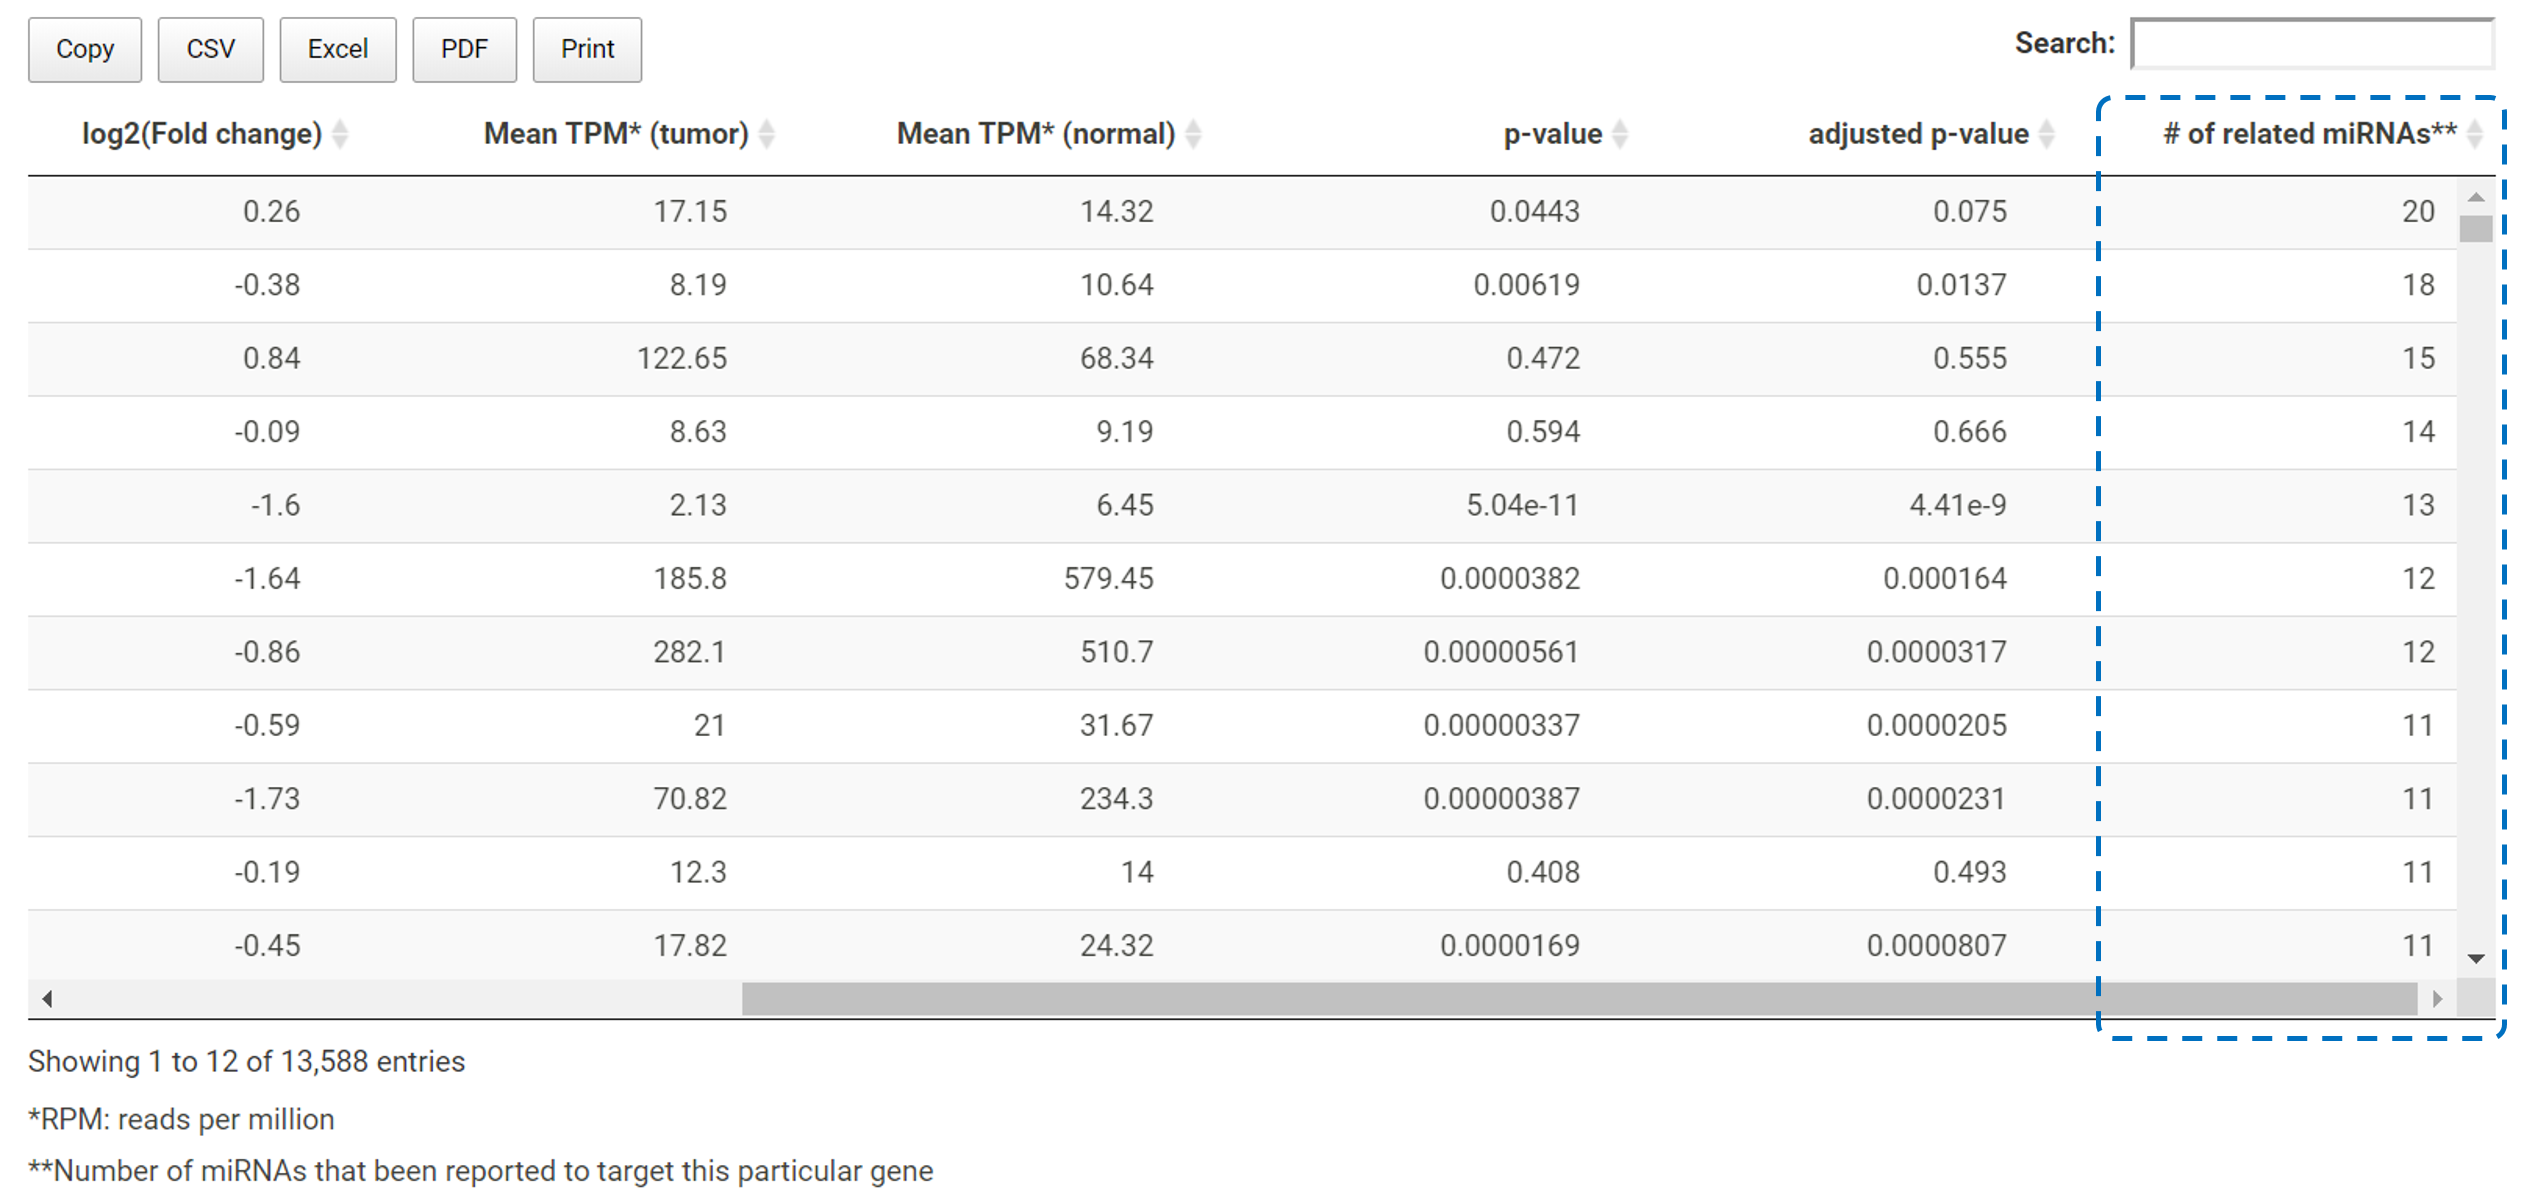Click the adjusted p-value header text
Screen dimensions: 2524x1195
1919,134
